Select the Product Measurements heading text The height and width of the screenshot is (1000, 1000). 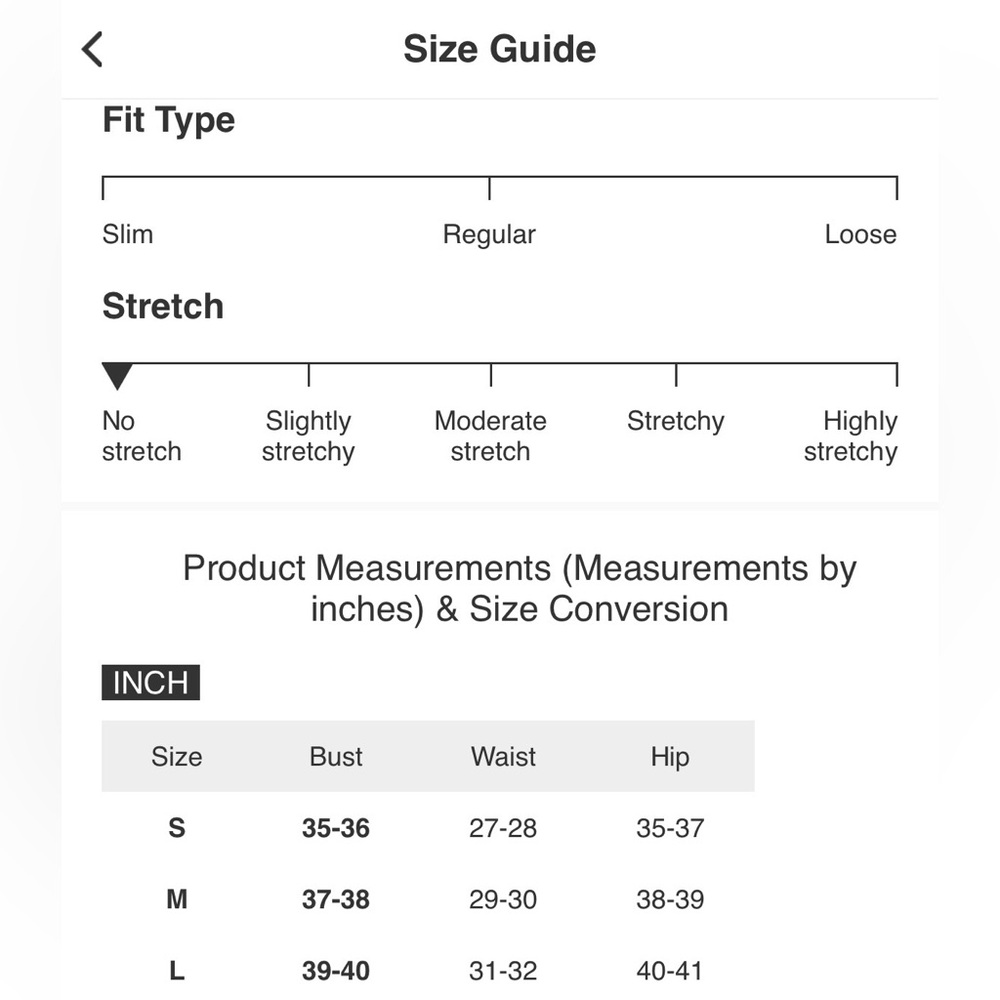[519, 588]
